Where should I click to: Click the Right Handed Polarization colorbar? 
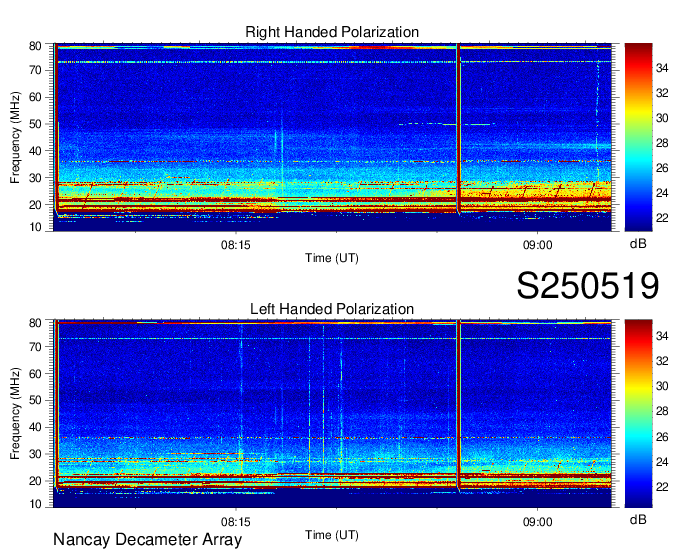coord(638,137)
